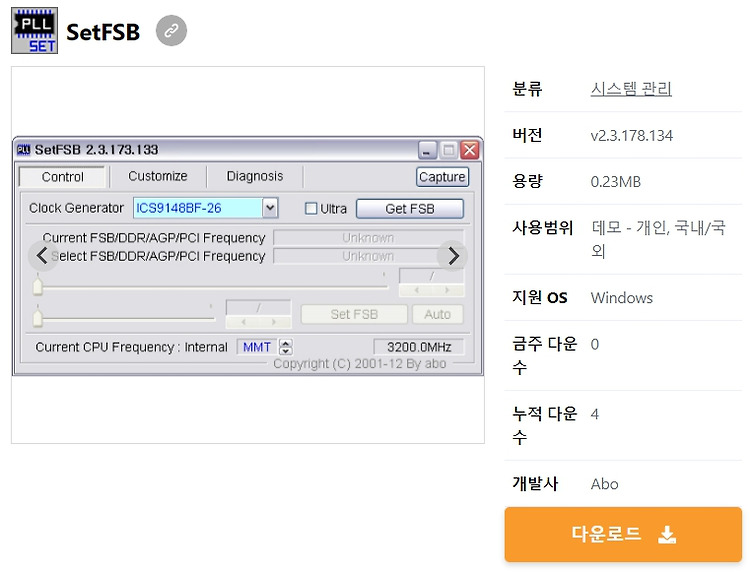
Task: Click the Get FSB button
Action: point(410,209)
